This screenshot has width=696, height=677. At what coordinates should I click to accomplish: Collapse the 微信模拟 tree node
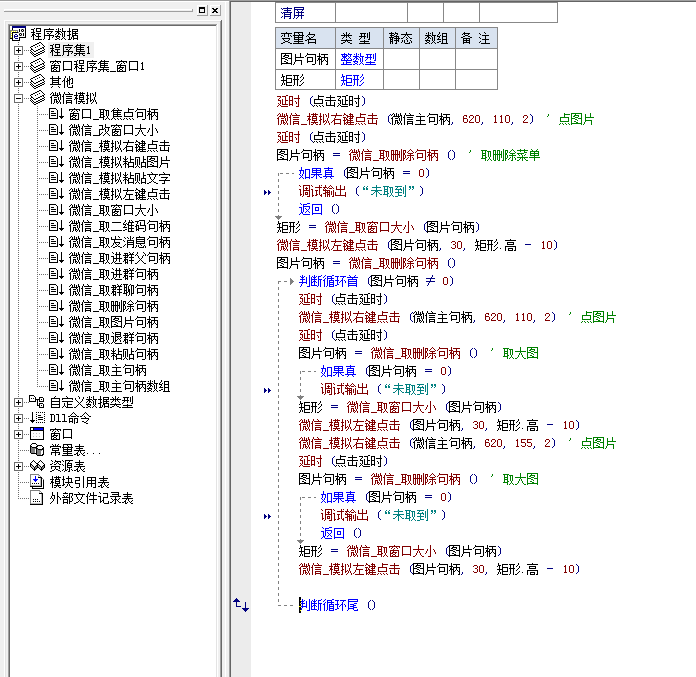18,98
